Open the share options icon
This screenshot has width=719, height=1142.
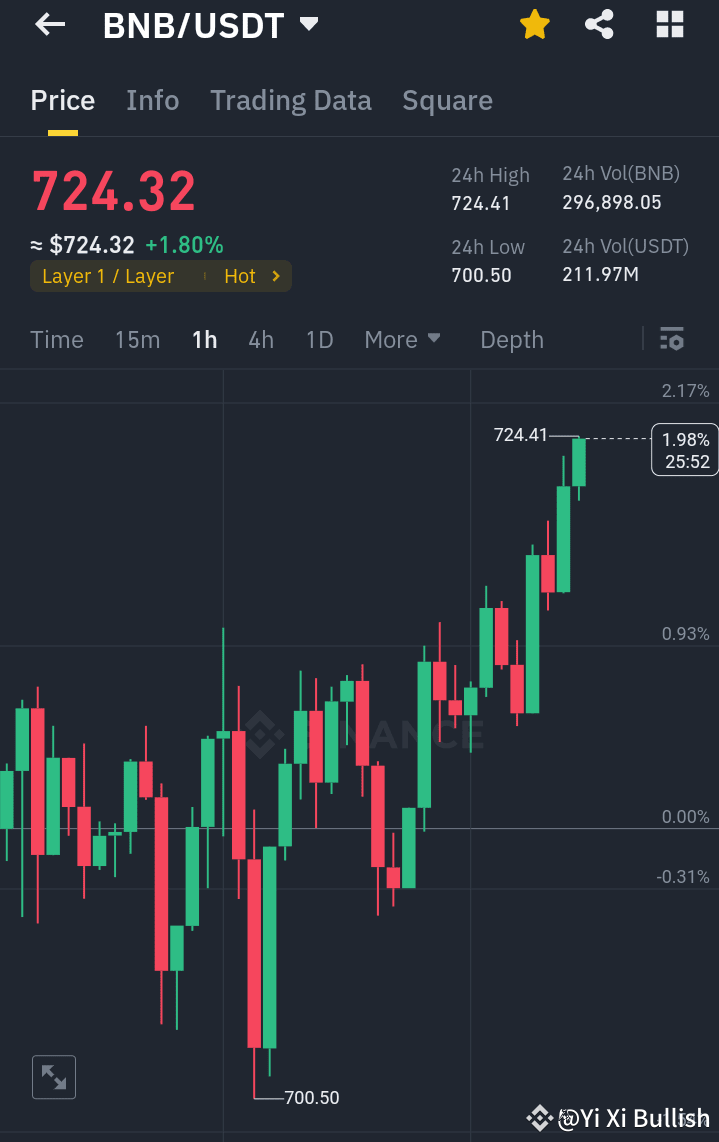(x=599, y=25)
